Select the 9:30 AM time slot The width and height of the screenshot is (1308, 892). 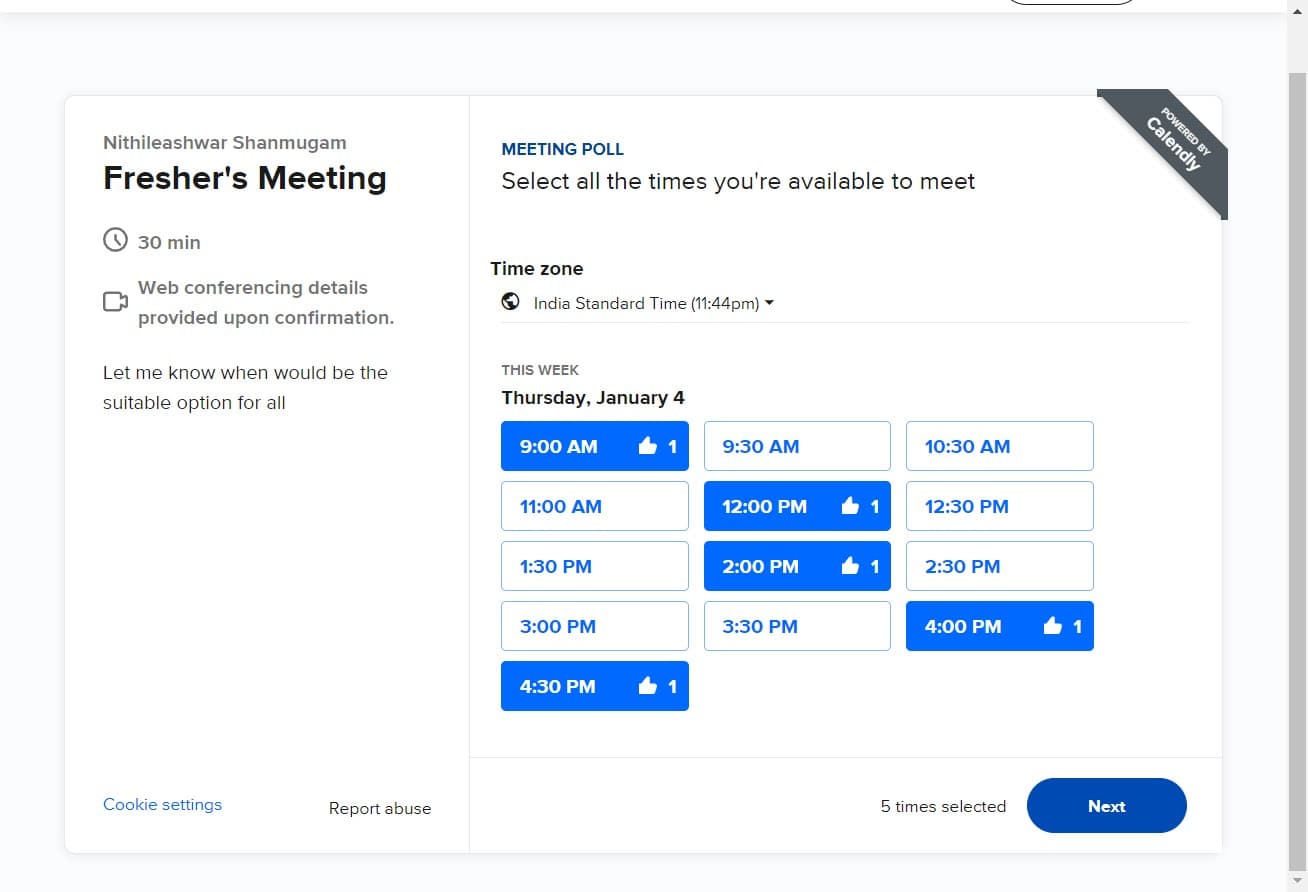click(x=797, y=446)
